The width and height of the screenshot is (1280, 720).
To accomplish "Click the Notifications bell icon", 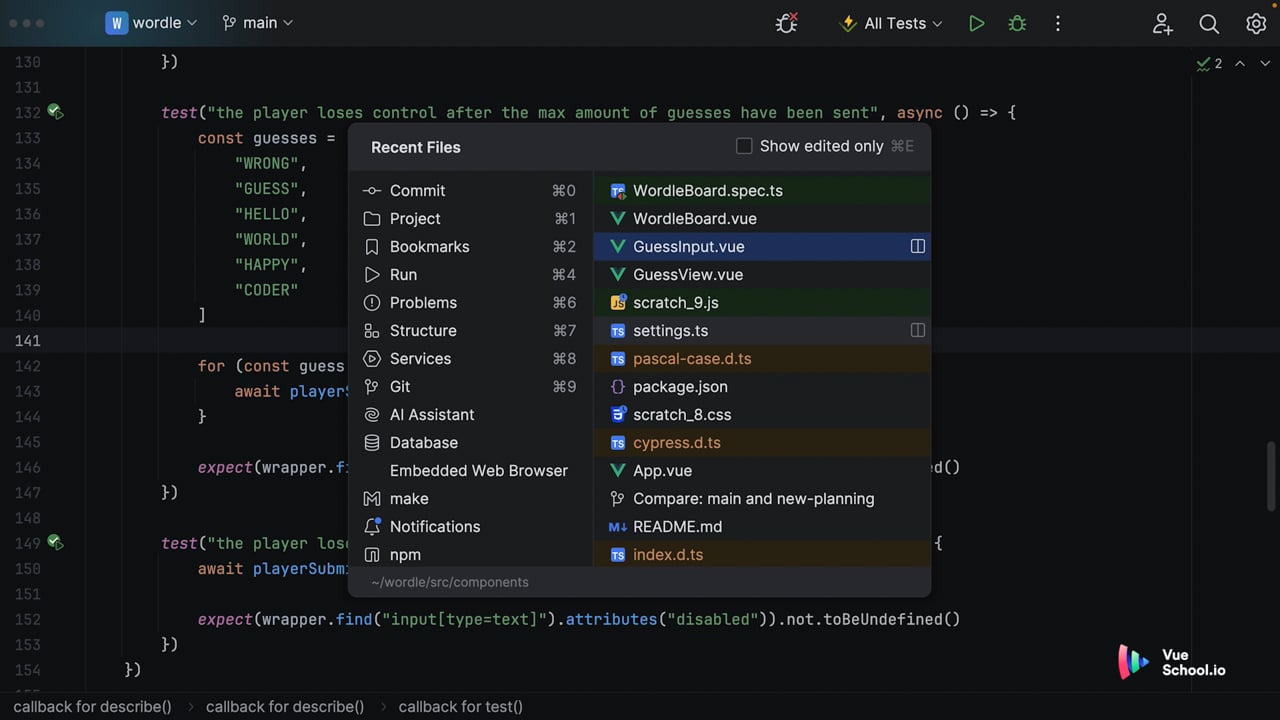I will pos(372,526).
